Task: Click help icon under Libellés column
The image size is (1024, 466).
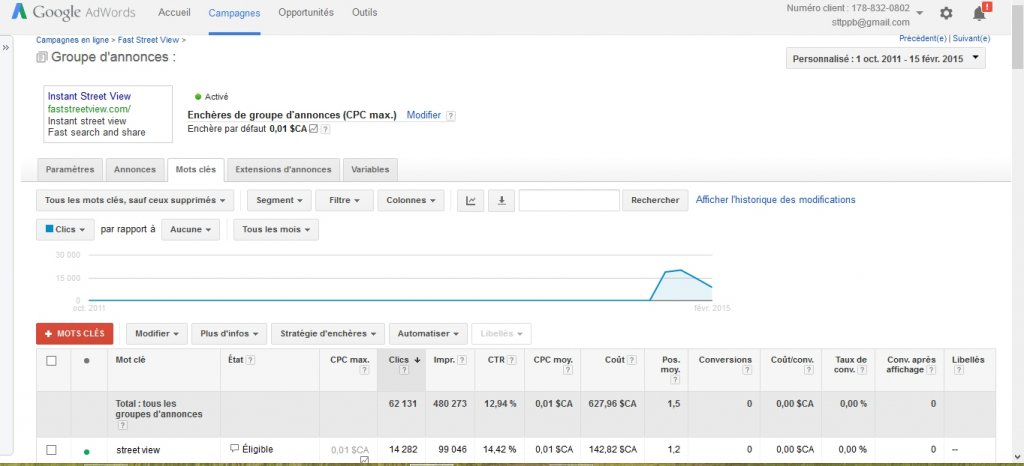Action: [958, 370]
